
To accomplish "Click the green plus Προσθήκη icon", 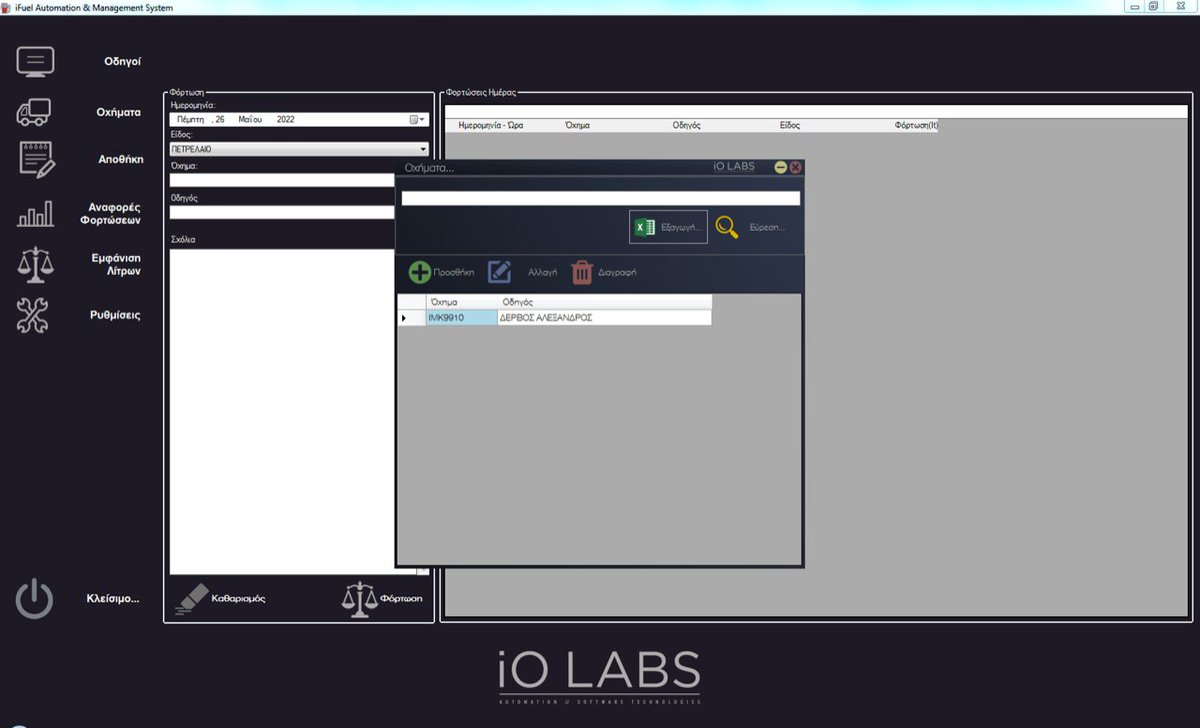I will click(x=420, y=272).
